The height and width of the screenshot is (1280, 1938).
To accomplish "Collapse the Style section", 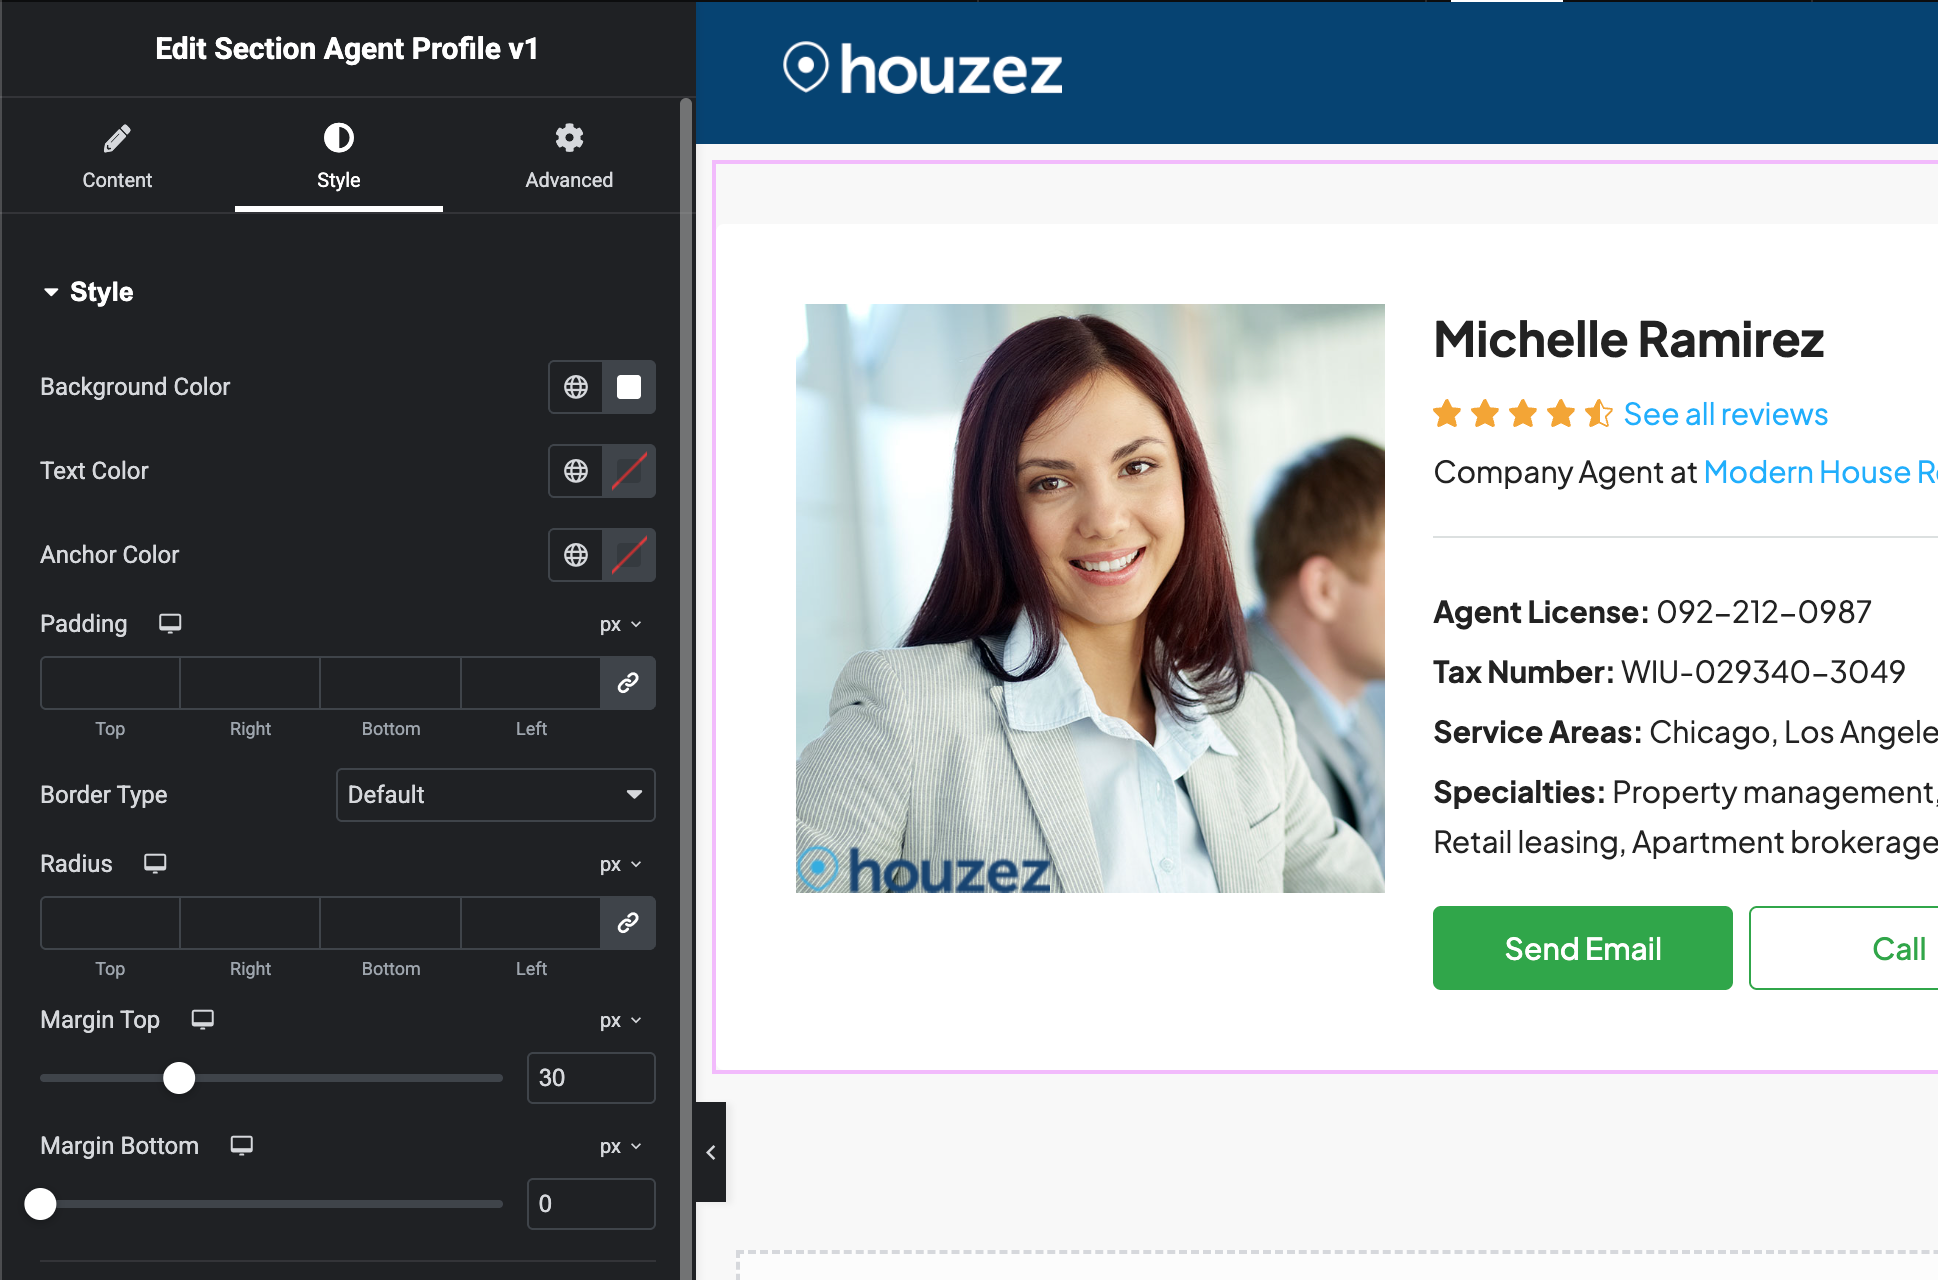I will coord(86,291).
